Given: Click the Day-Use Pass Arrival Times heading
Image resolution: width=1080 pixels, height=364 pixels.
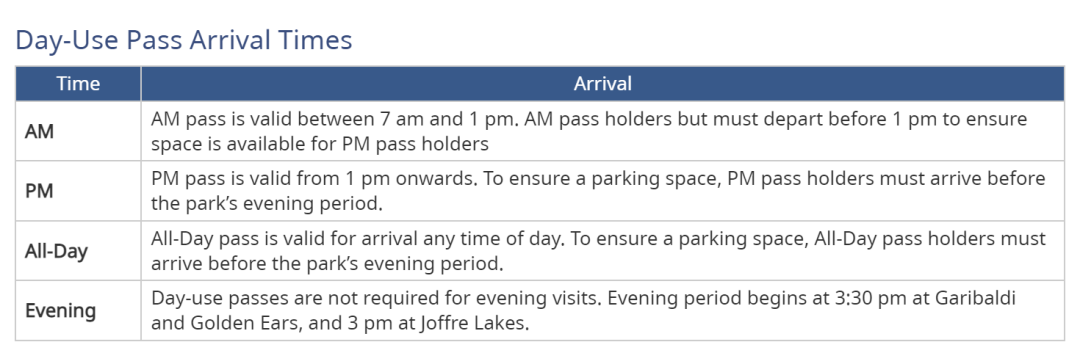Looking at the screenshot, I should click(184, 40).
